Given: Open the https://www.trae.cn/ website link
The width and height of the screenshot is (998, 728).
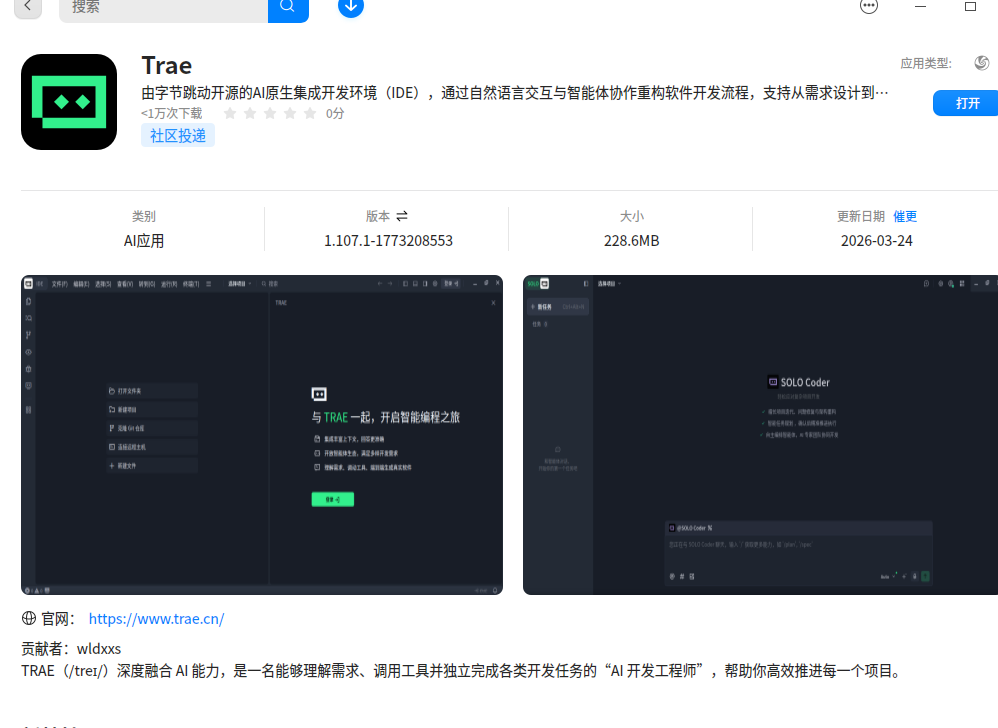Looking at the screenshot, I should point(156,619).
